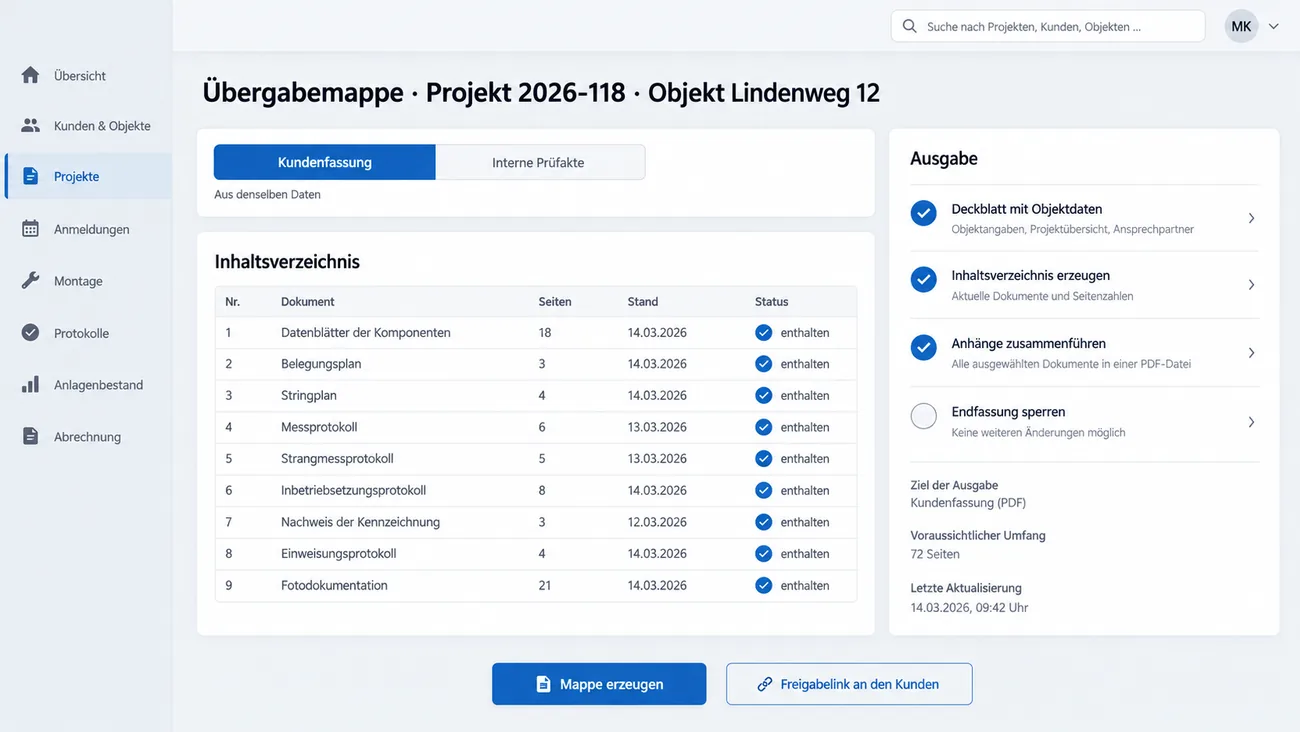Expand the Deckblatt mit Objektdaten chevron
This screenshot has height=732, width=1300.
click(x=1251, y=218)
